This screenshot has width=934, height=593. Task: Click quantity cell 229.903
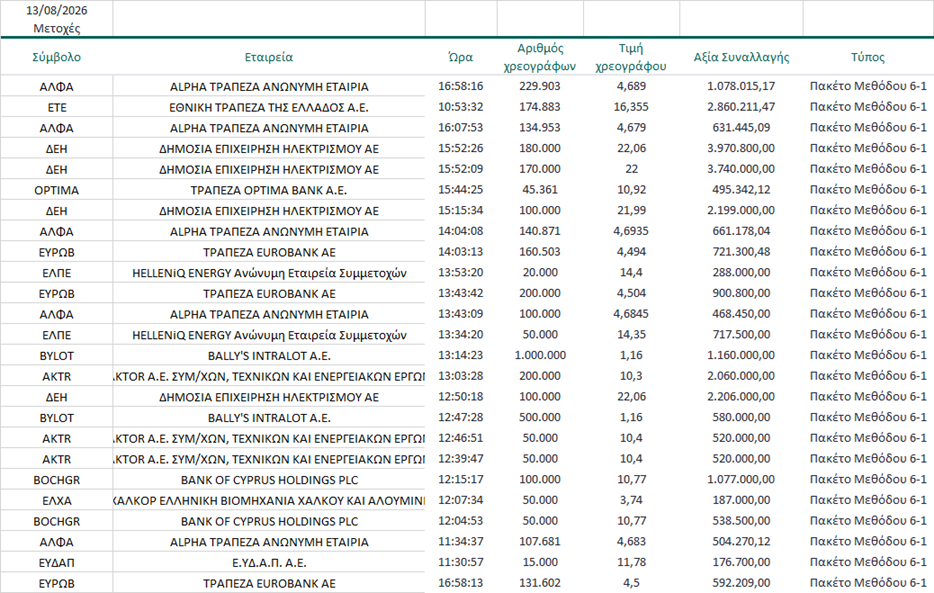click(x=540, y=86)
